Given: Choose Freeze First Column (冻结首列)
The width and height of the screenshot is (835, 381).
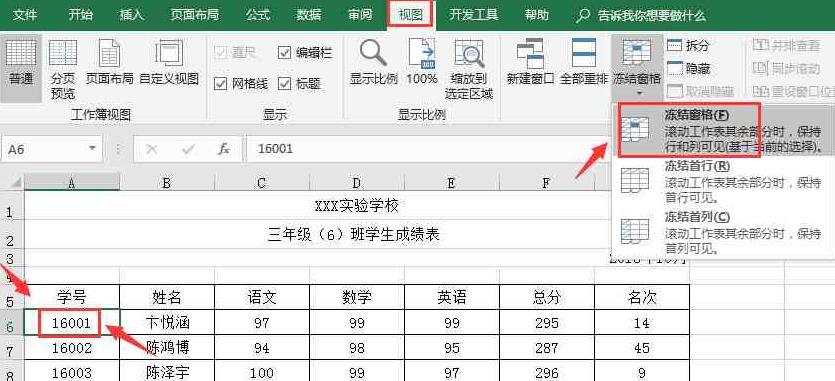Looking at the screenshot, I should pyautogui.click(x=724, y=232).
